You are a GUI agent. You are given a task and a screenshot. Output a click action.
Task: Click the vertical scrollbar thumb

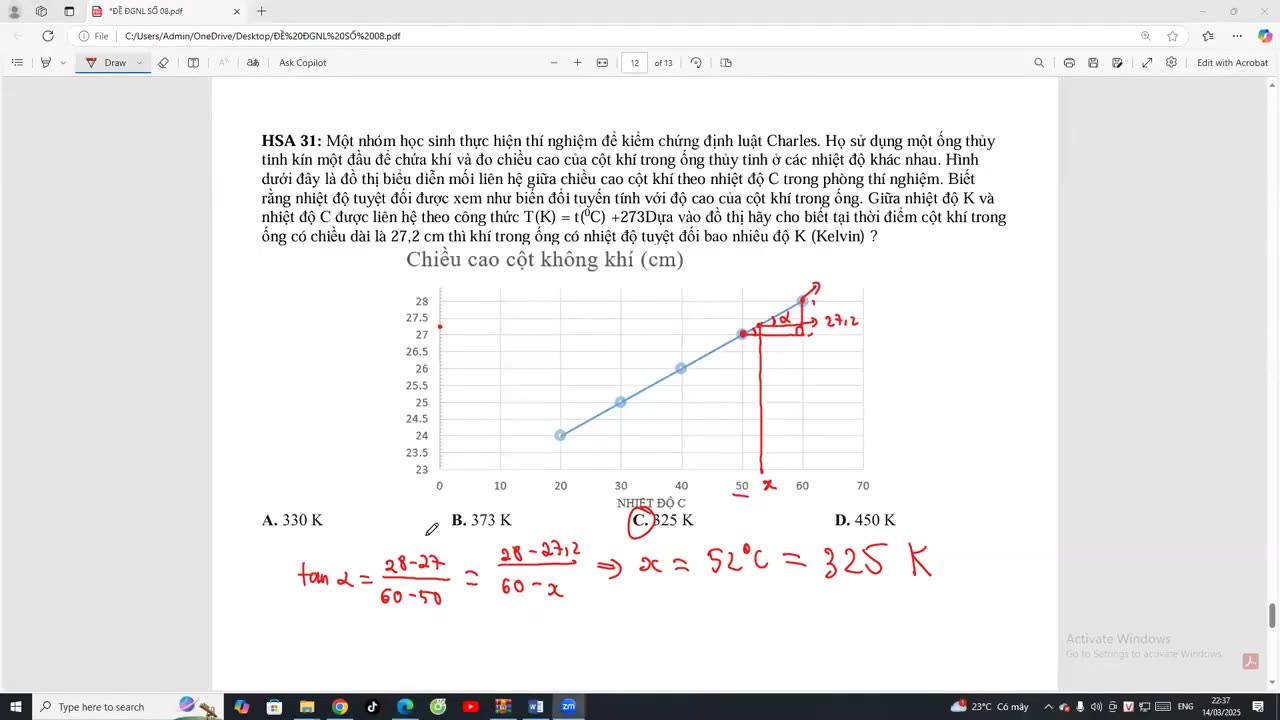click(1272, 616)
